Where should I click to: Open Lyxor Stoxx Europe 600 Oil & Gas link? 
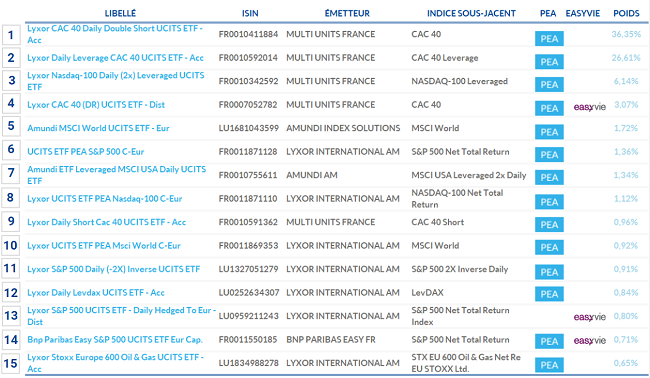115,363
